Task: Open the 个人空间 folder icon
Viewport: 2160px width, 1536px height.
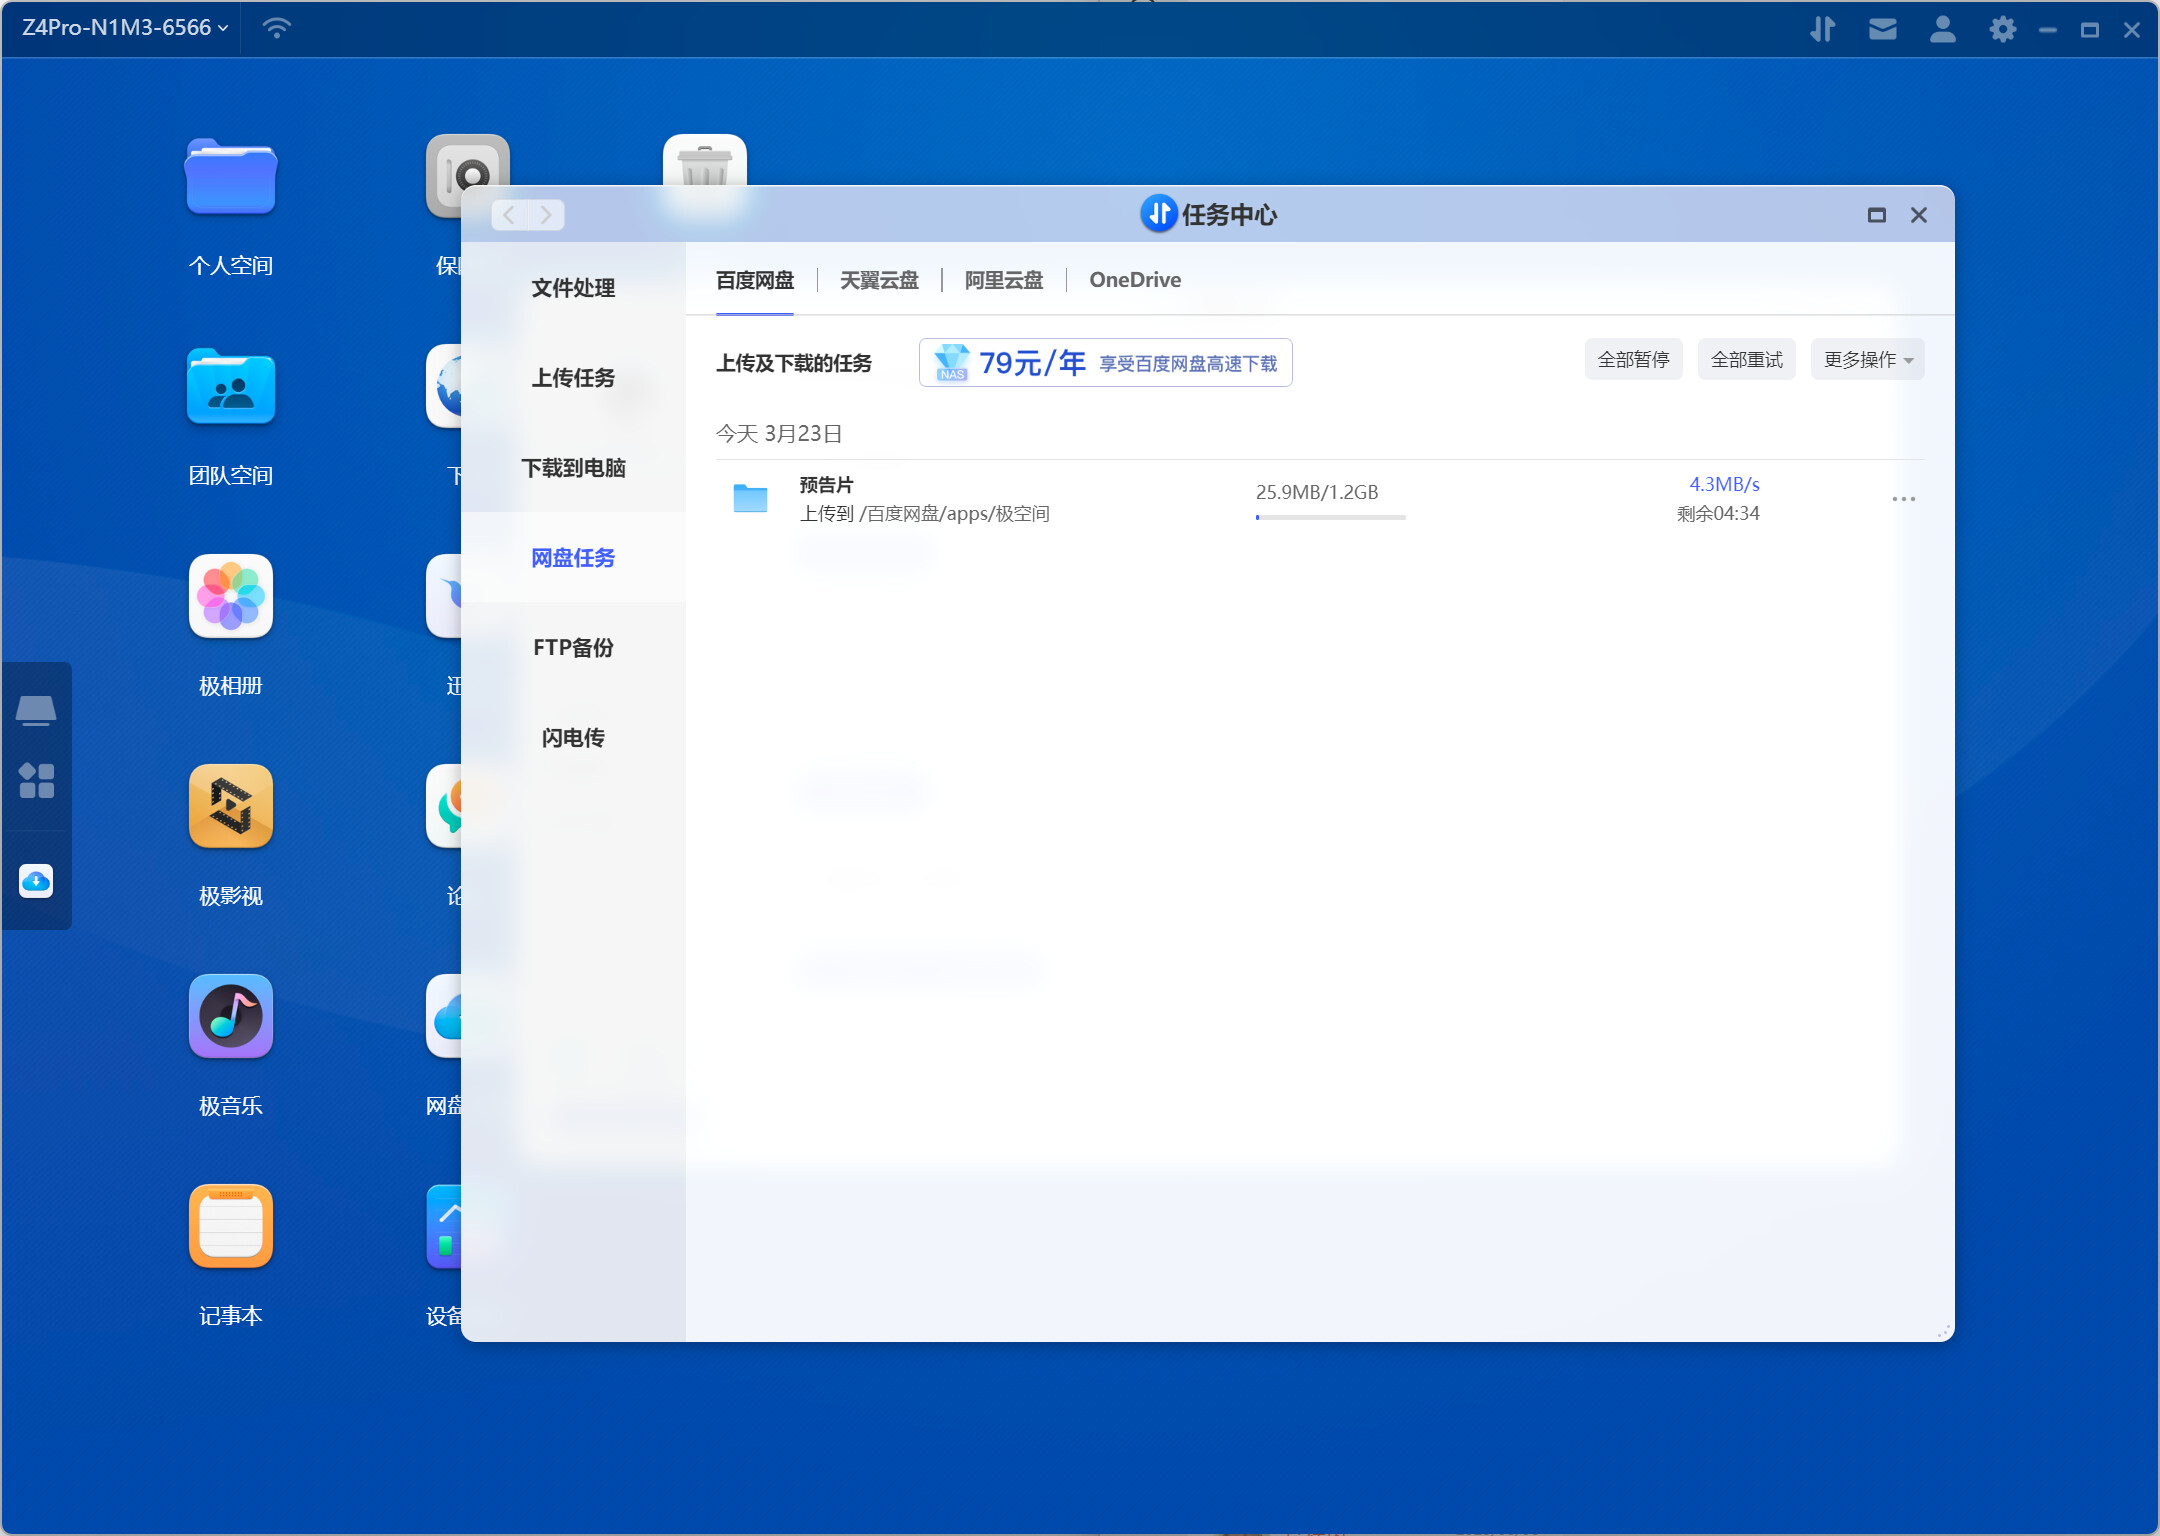Action: coord(230,178)
